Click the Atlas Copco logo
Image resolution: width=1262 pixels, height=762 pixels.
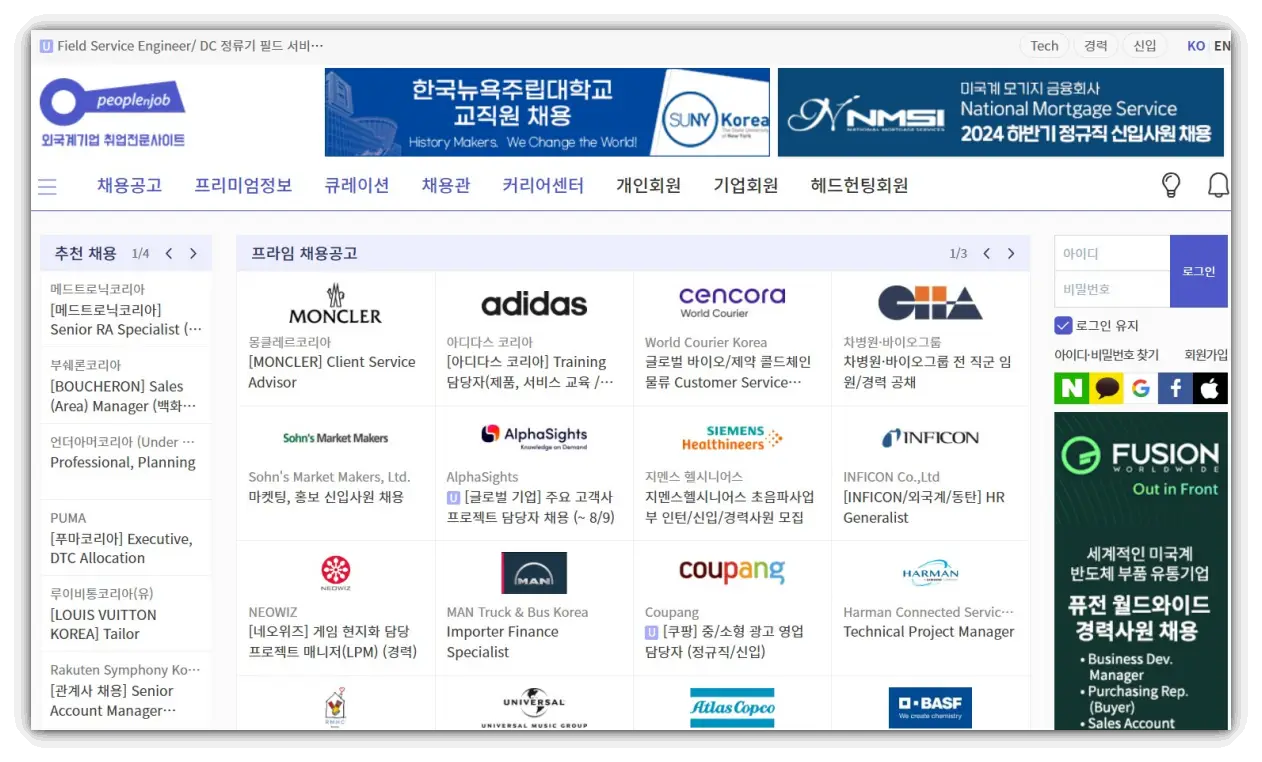coord(731,708)
